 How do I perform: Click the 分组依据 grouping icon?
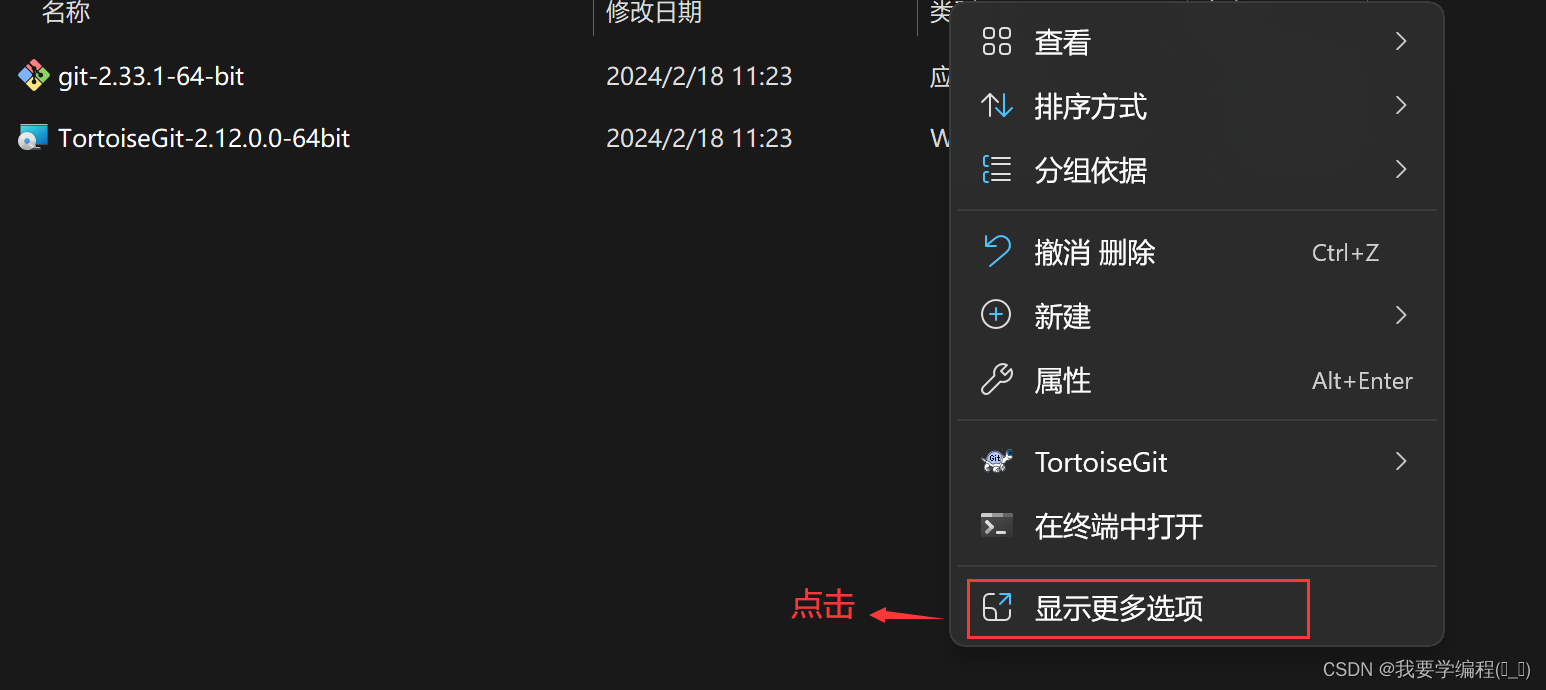pyautogui.click(x=997, y=169)
